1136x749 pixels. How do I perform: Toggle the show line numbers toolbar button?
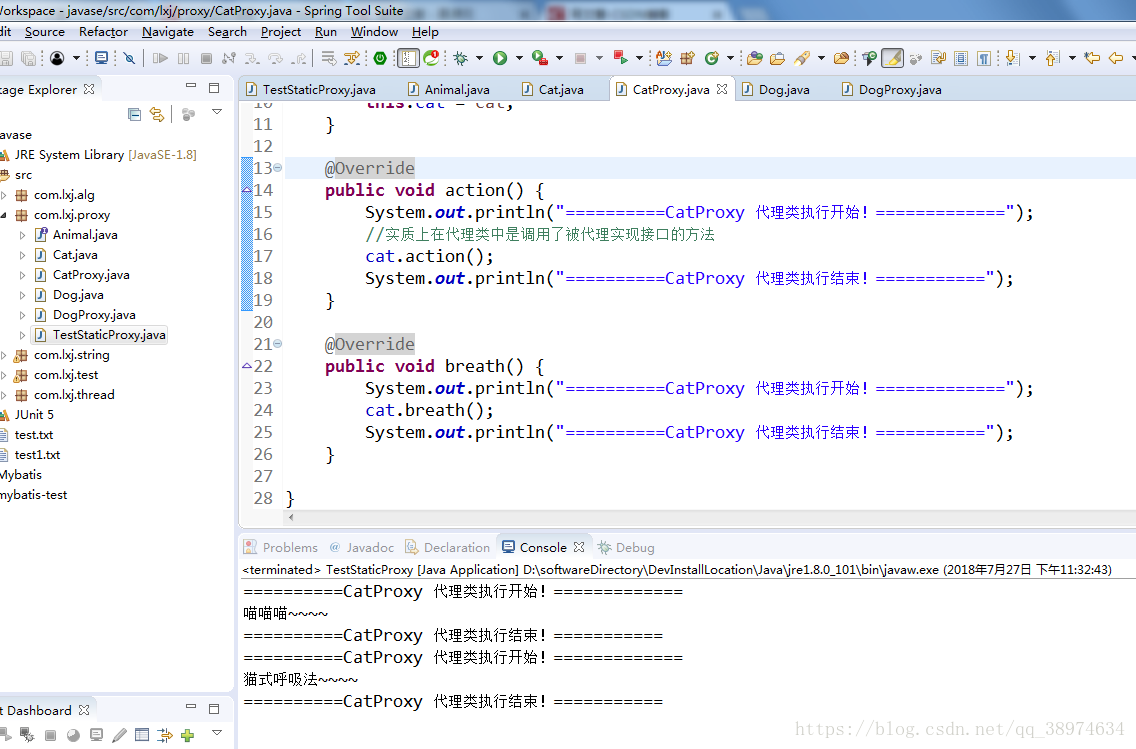409,58
